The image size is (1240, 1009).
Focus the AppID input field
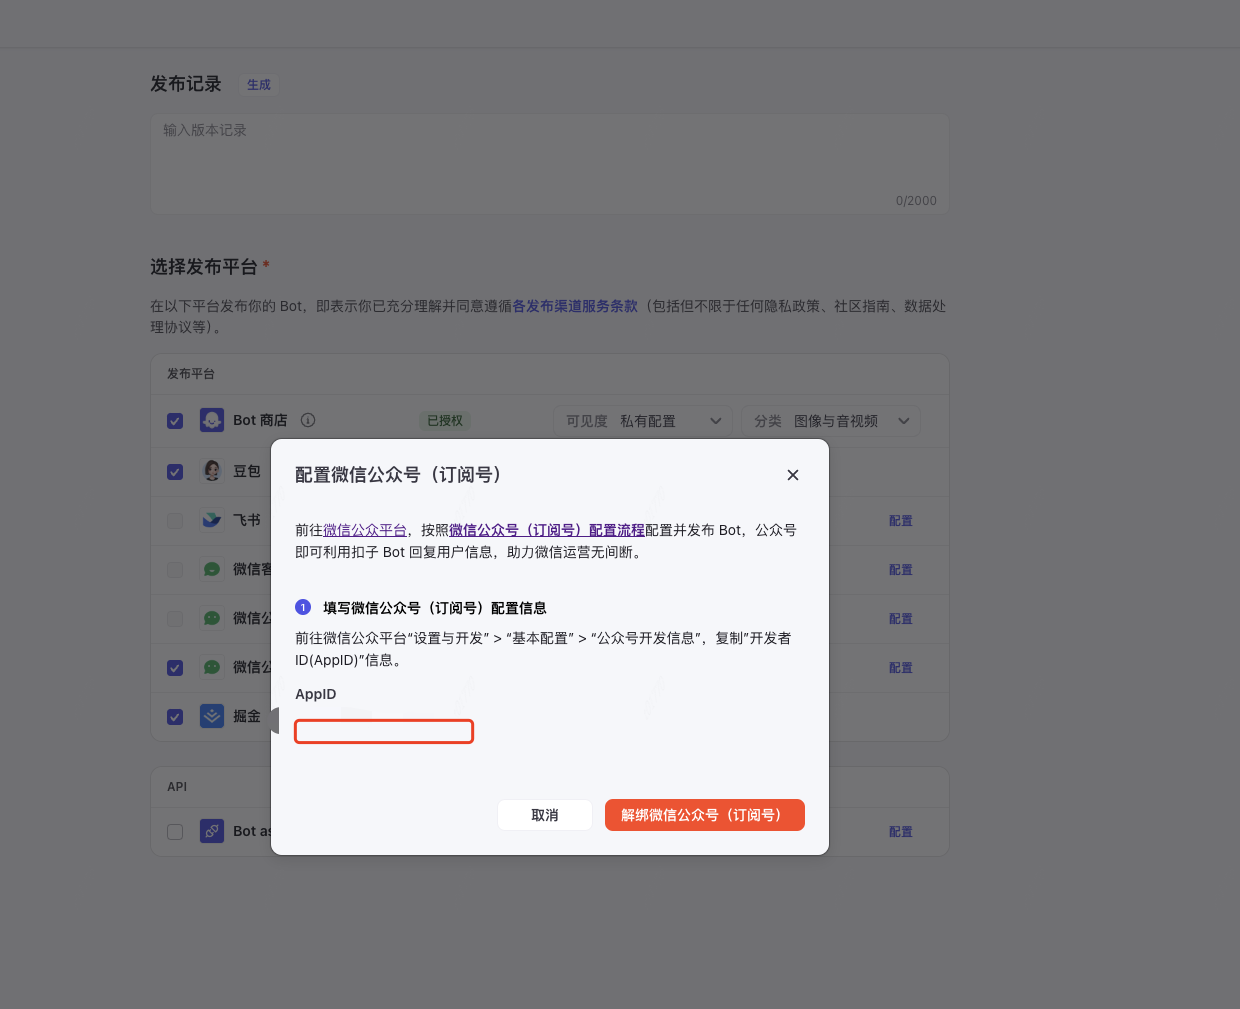coord(384,732)
